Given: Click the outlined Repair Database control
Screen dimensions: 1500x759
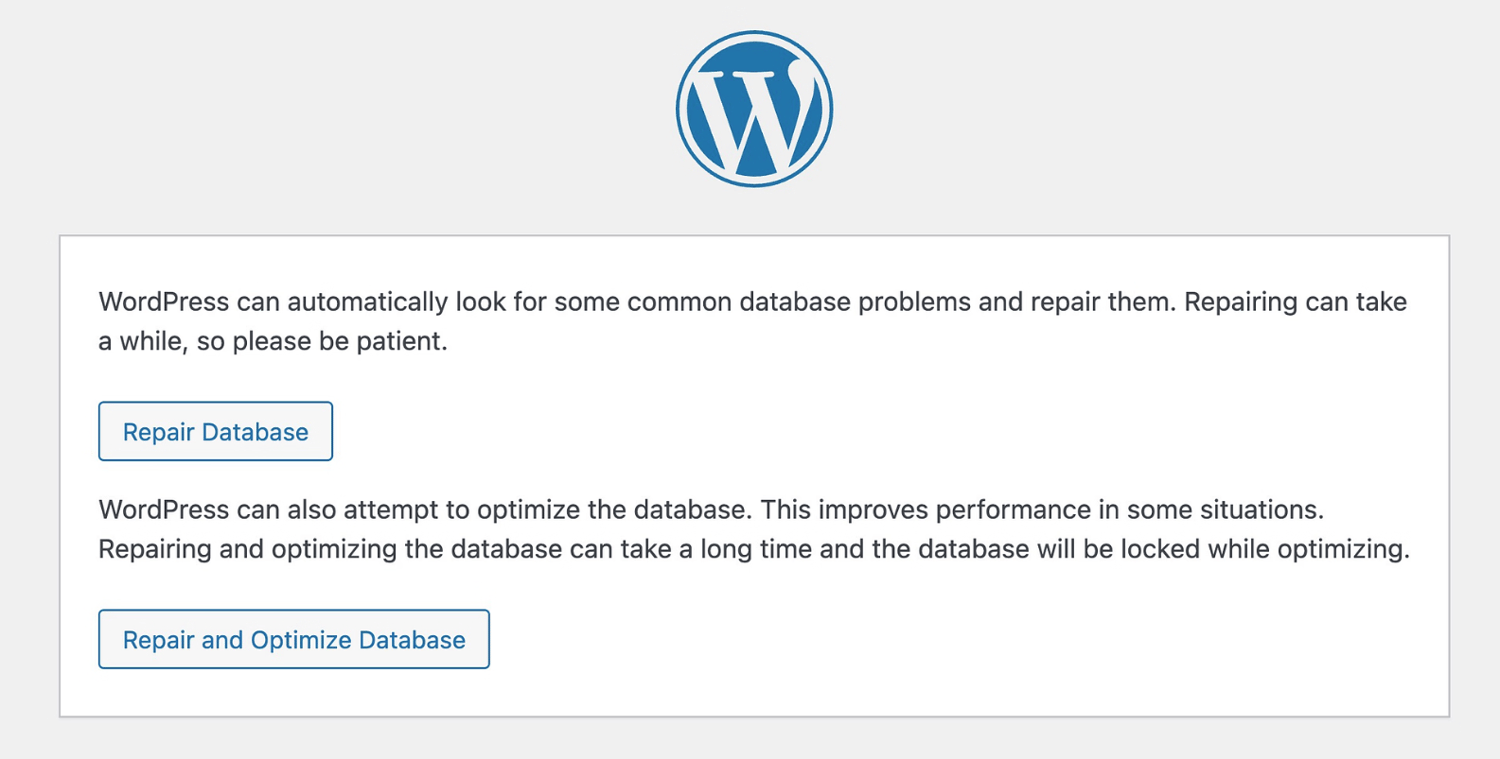Looking at the screenshot, I should (214, 431).
